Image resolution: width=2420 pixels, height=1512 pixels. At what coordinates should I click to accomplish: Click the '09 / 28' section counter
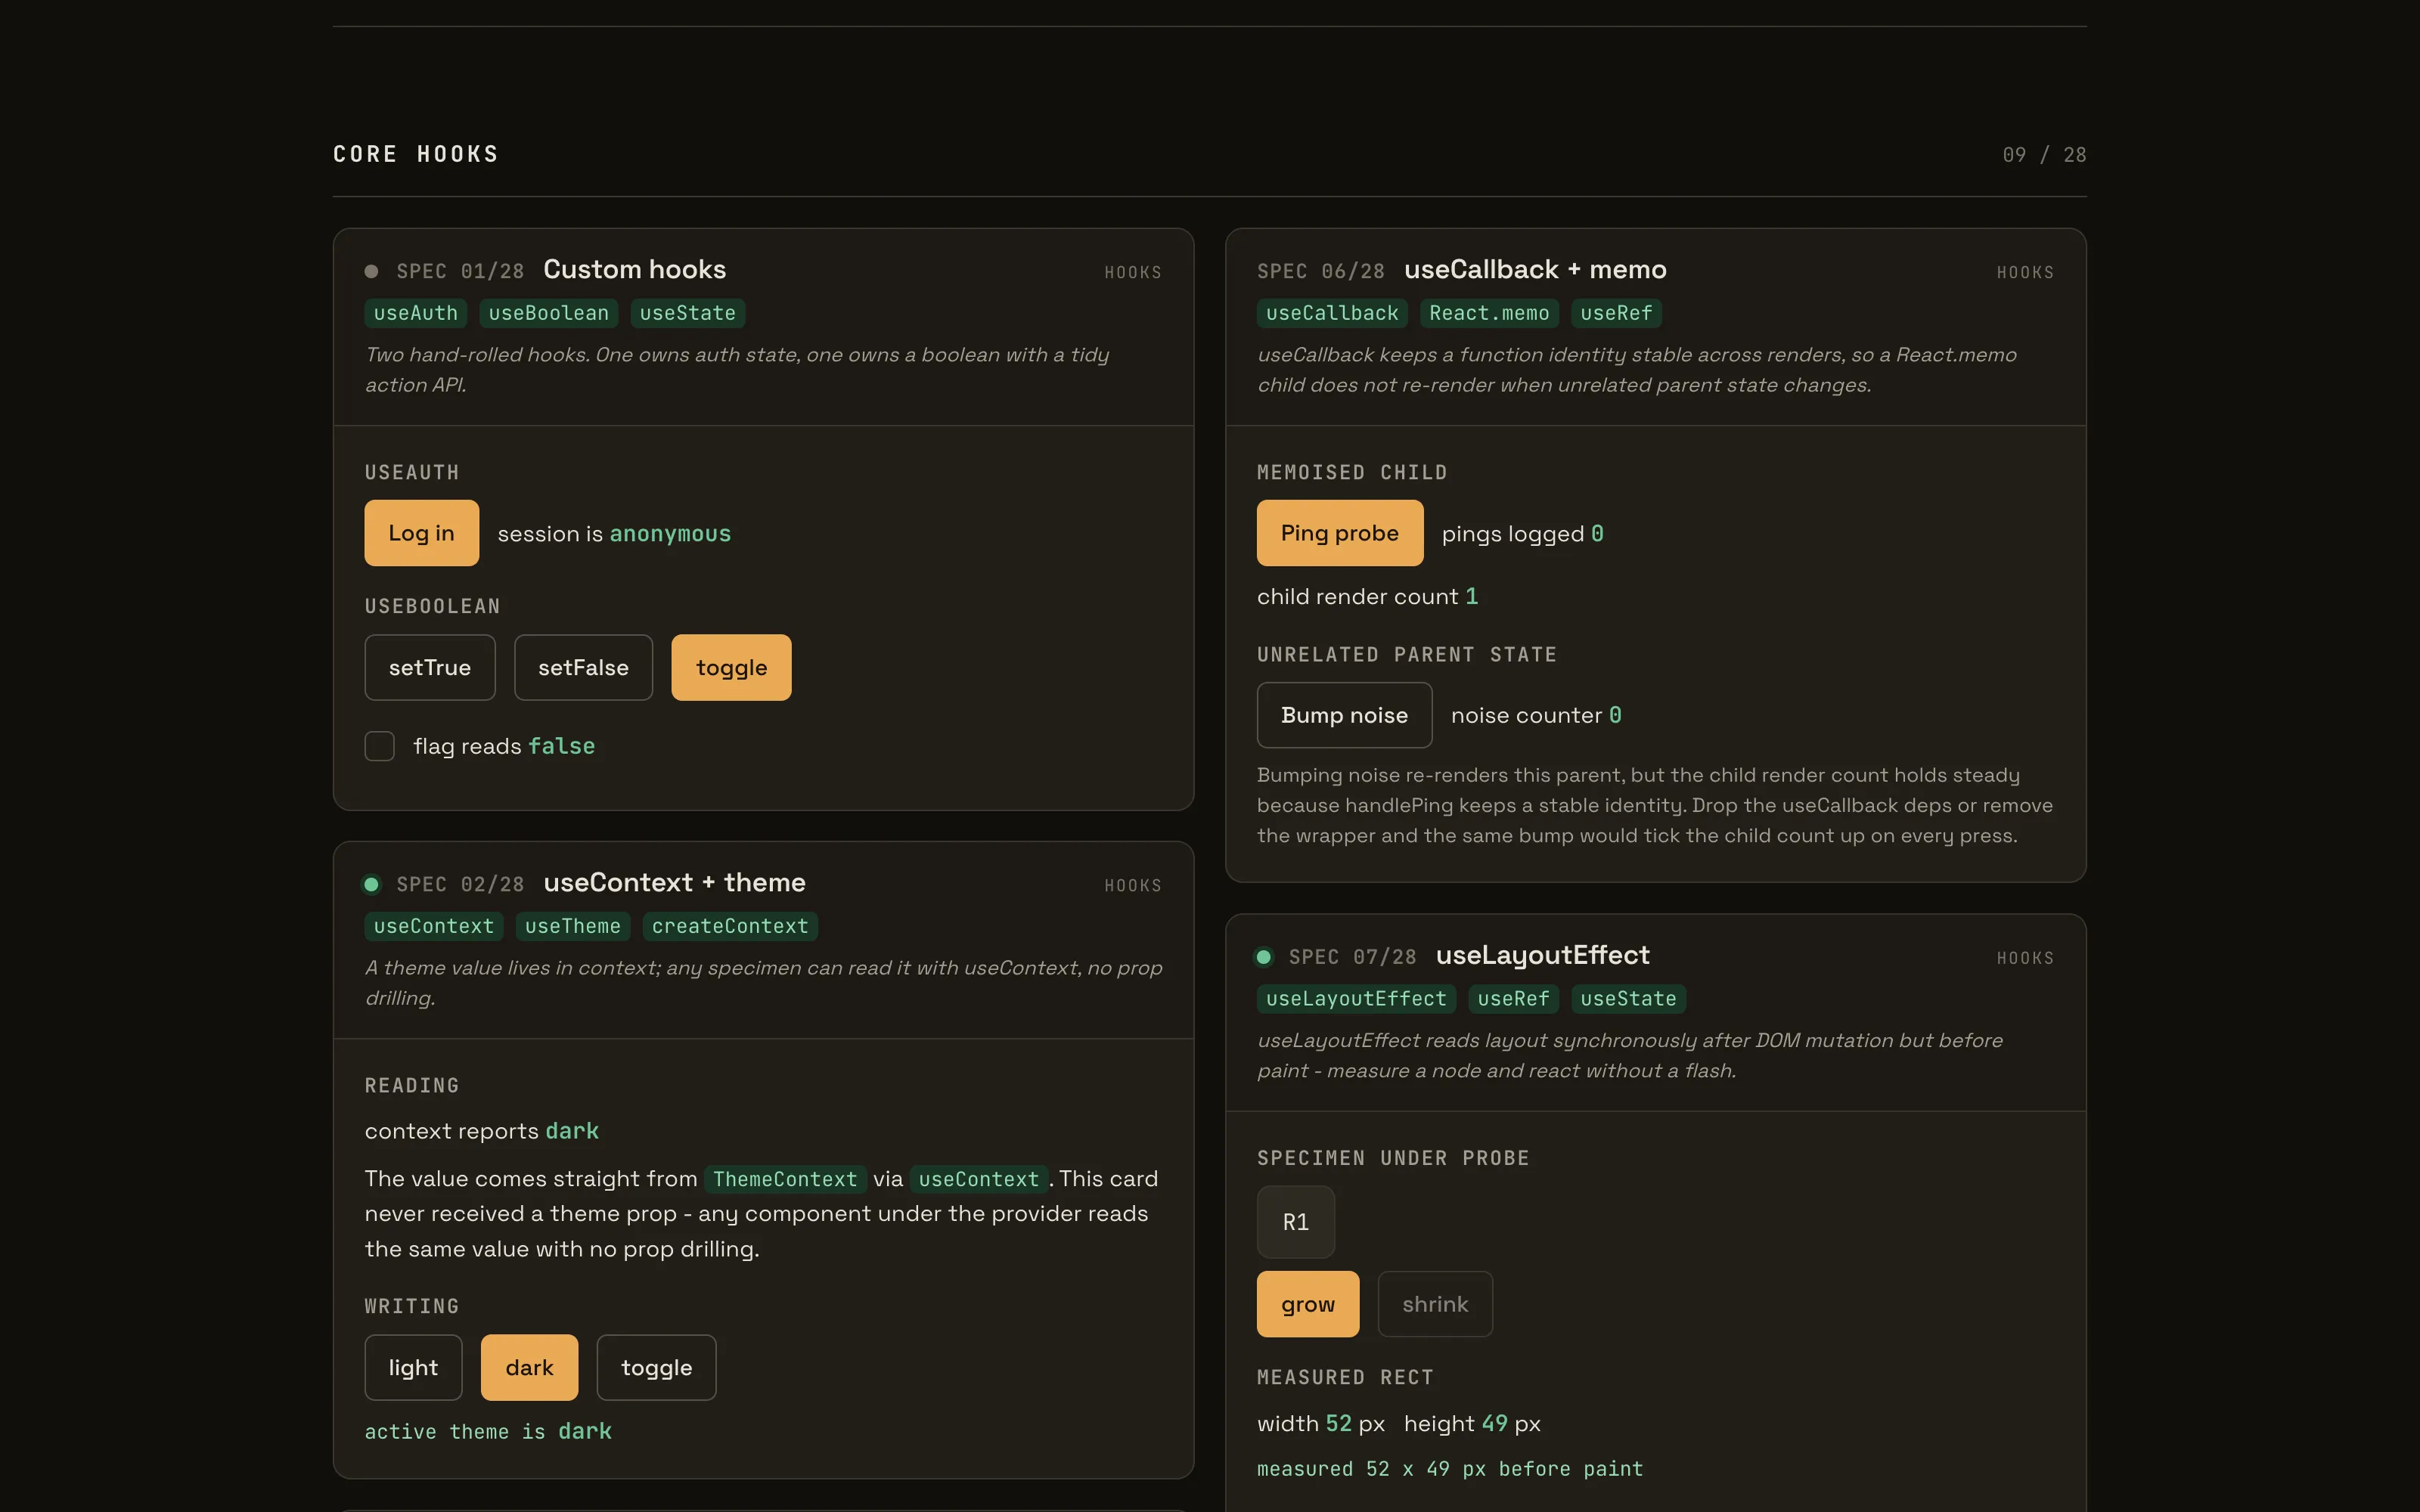coord(2044,155)
